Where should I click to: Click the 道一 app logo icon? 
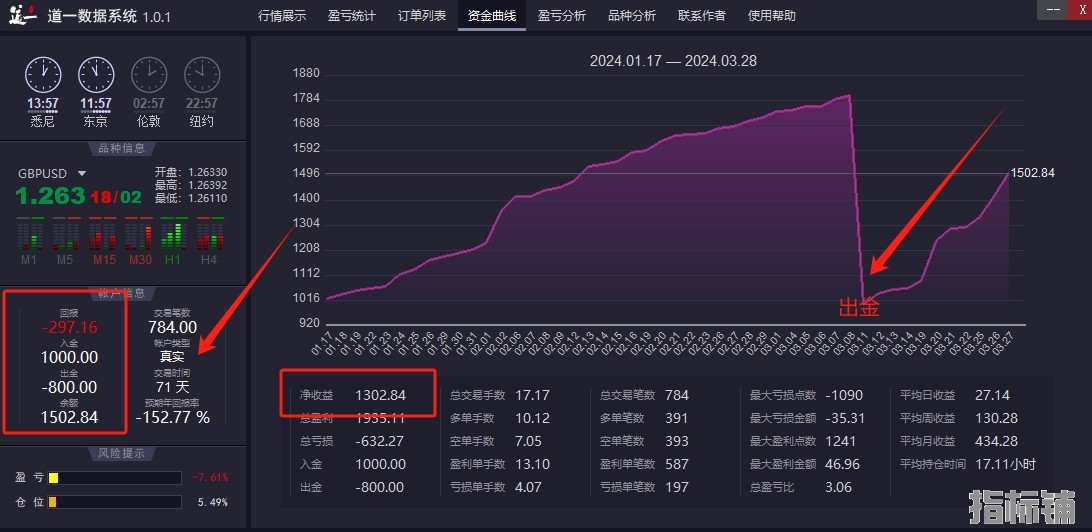click(x=22, y=15)
